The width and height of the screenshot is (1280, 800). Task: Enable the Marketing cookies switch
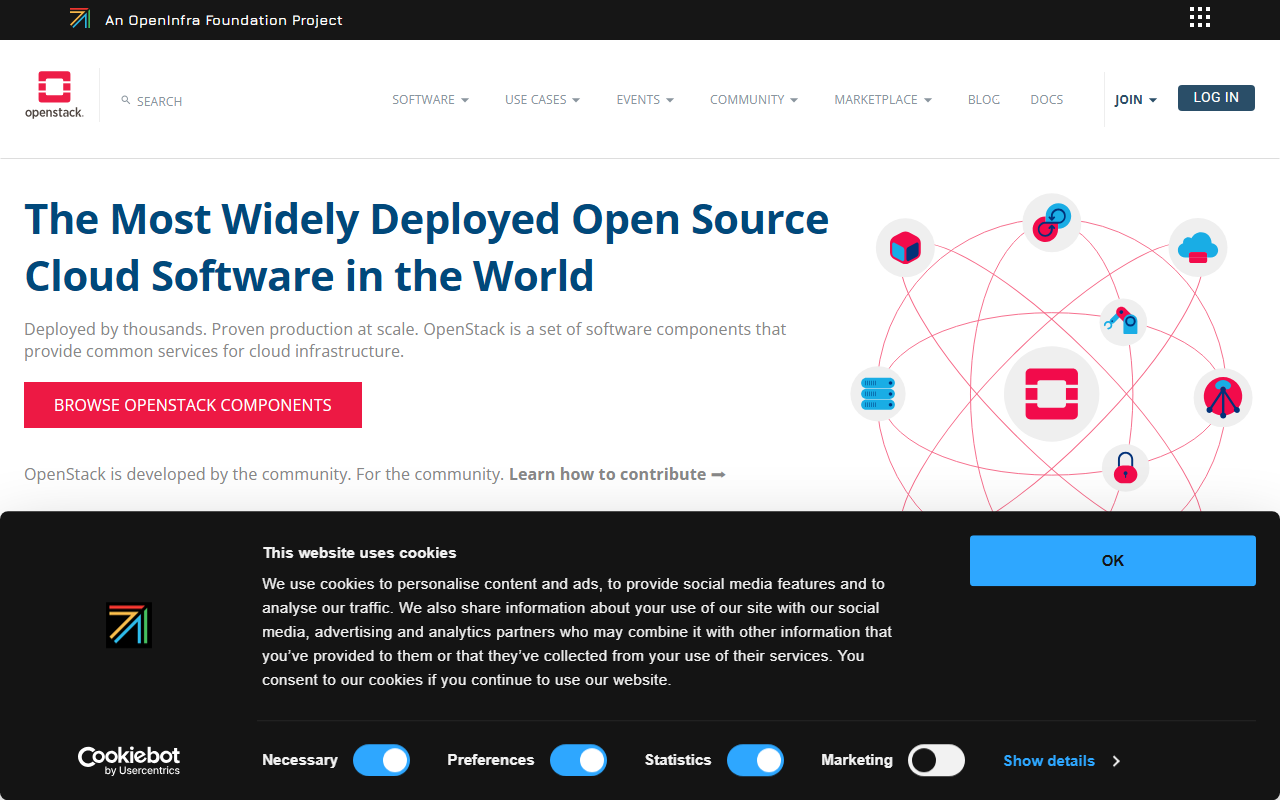[x=936, y=760]
